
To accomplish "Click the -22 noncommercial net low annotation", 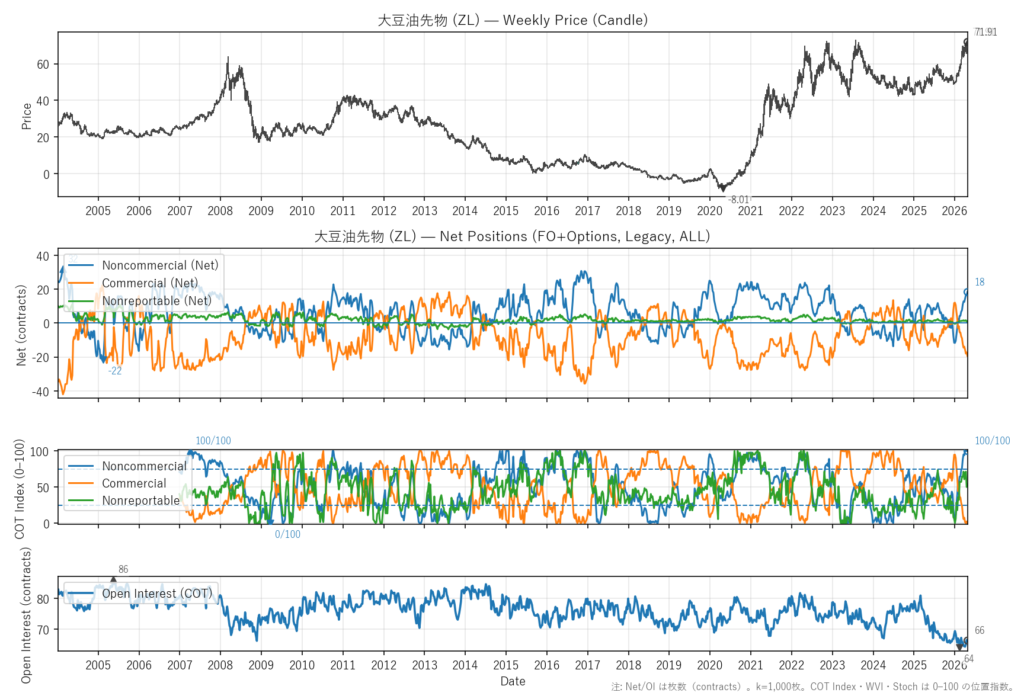I will [x=115, y=371].
